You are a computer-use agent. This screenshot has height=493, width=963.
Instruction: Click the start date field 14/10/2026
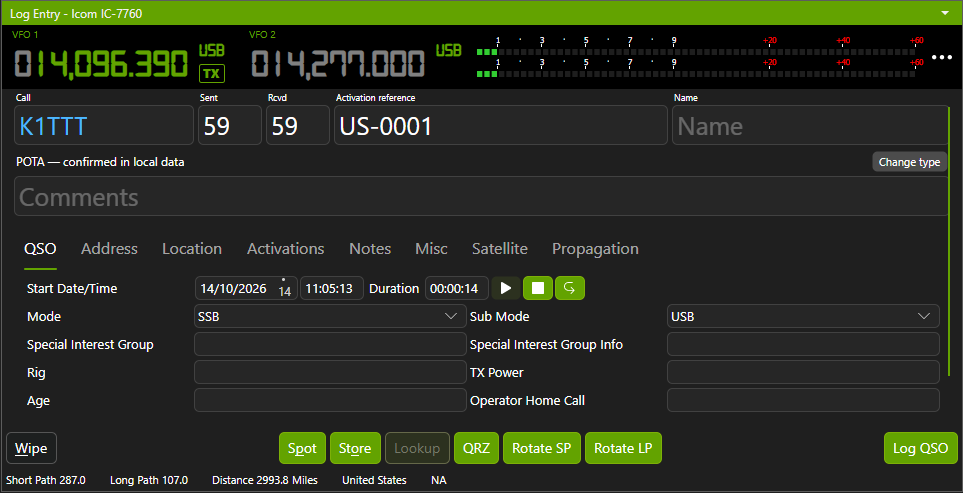tap(246, 288)
